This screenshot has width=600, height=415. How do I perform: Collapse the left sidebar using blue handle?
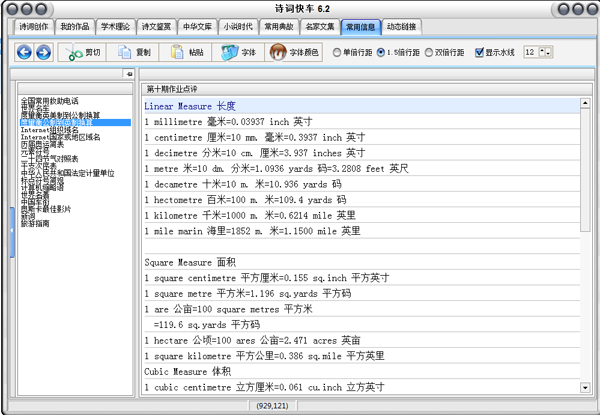12,232
